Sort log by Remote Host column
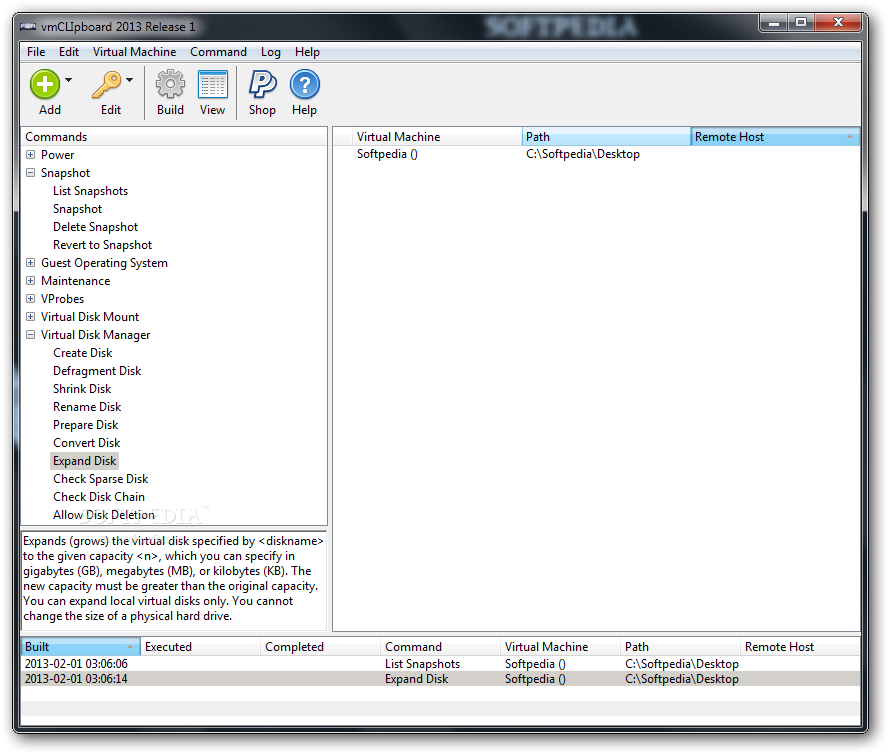The width and height of the screenshot is (889, 754). (800, 647)
